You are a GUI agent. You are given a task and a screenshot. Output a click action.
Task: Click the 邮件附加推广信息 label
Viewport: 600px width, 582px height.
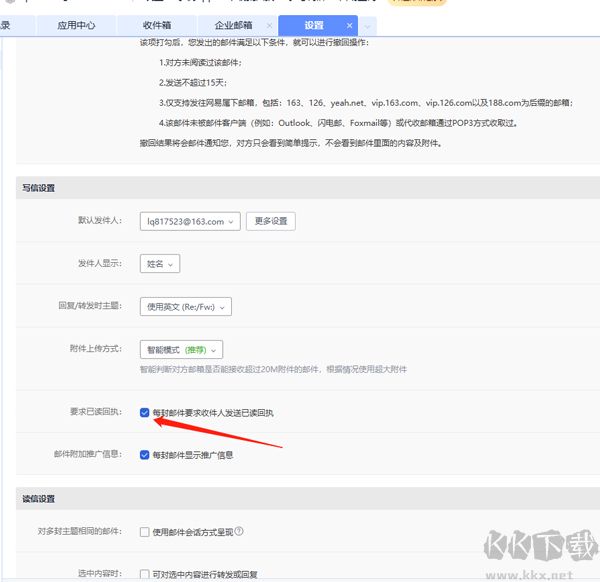click(88, 454)
